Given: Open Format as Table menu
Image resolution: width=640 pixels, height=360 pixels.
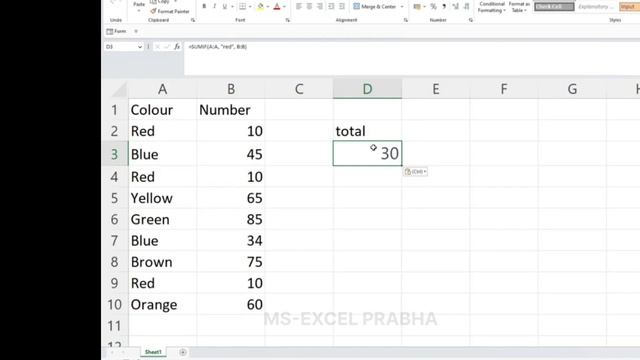Looking at the screenshot, I should (519, 7).
